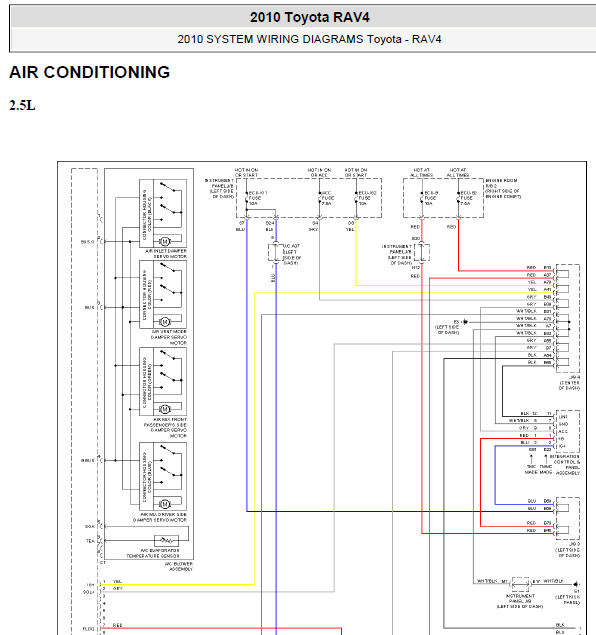Click the 'TEA' terminal label on the left
This screenshot has width=596, height=635.
90,541
